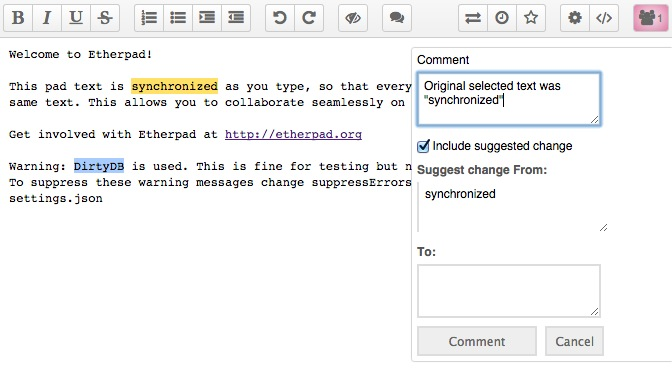Open import/export via the arrows icon
The width and height of the screenshot is (672, 370).
tap(473, 18)
